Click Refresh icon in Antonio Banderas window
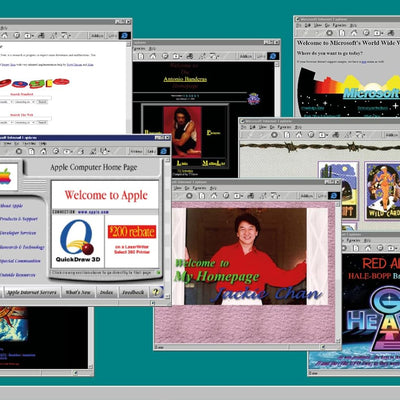This screenshot has width=400, height=400. point(141,56)
